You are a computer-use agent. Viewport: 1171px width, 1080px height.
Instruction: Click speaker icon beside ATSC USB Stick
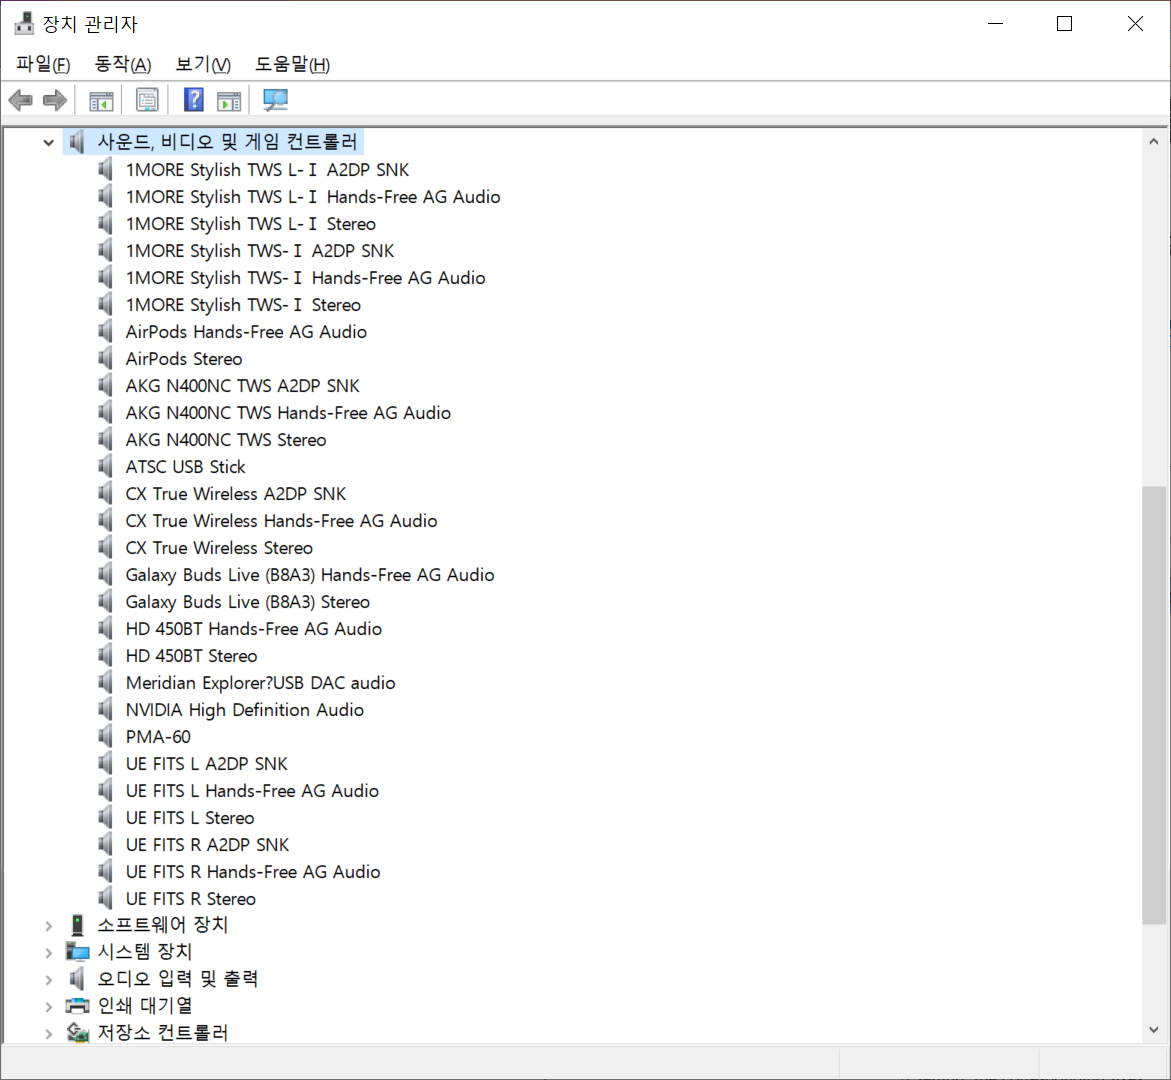click(105, 467)
